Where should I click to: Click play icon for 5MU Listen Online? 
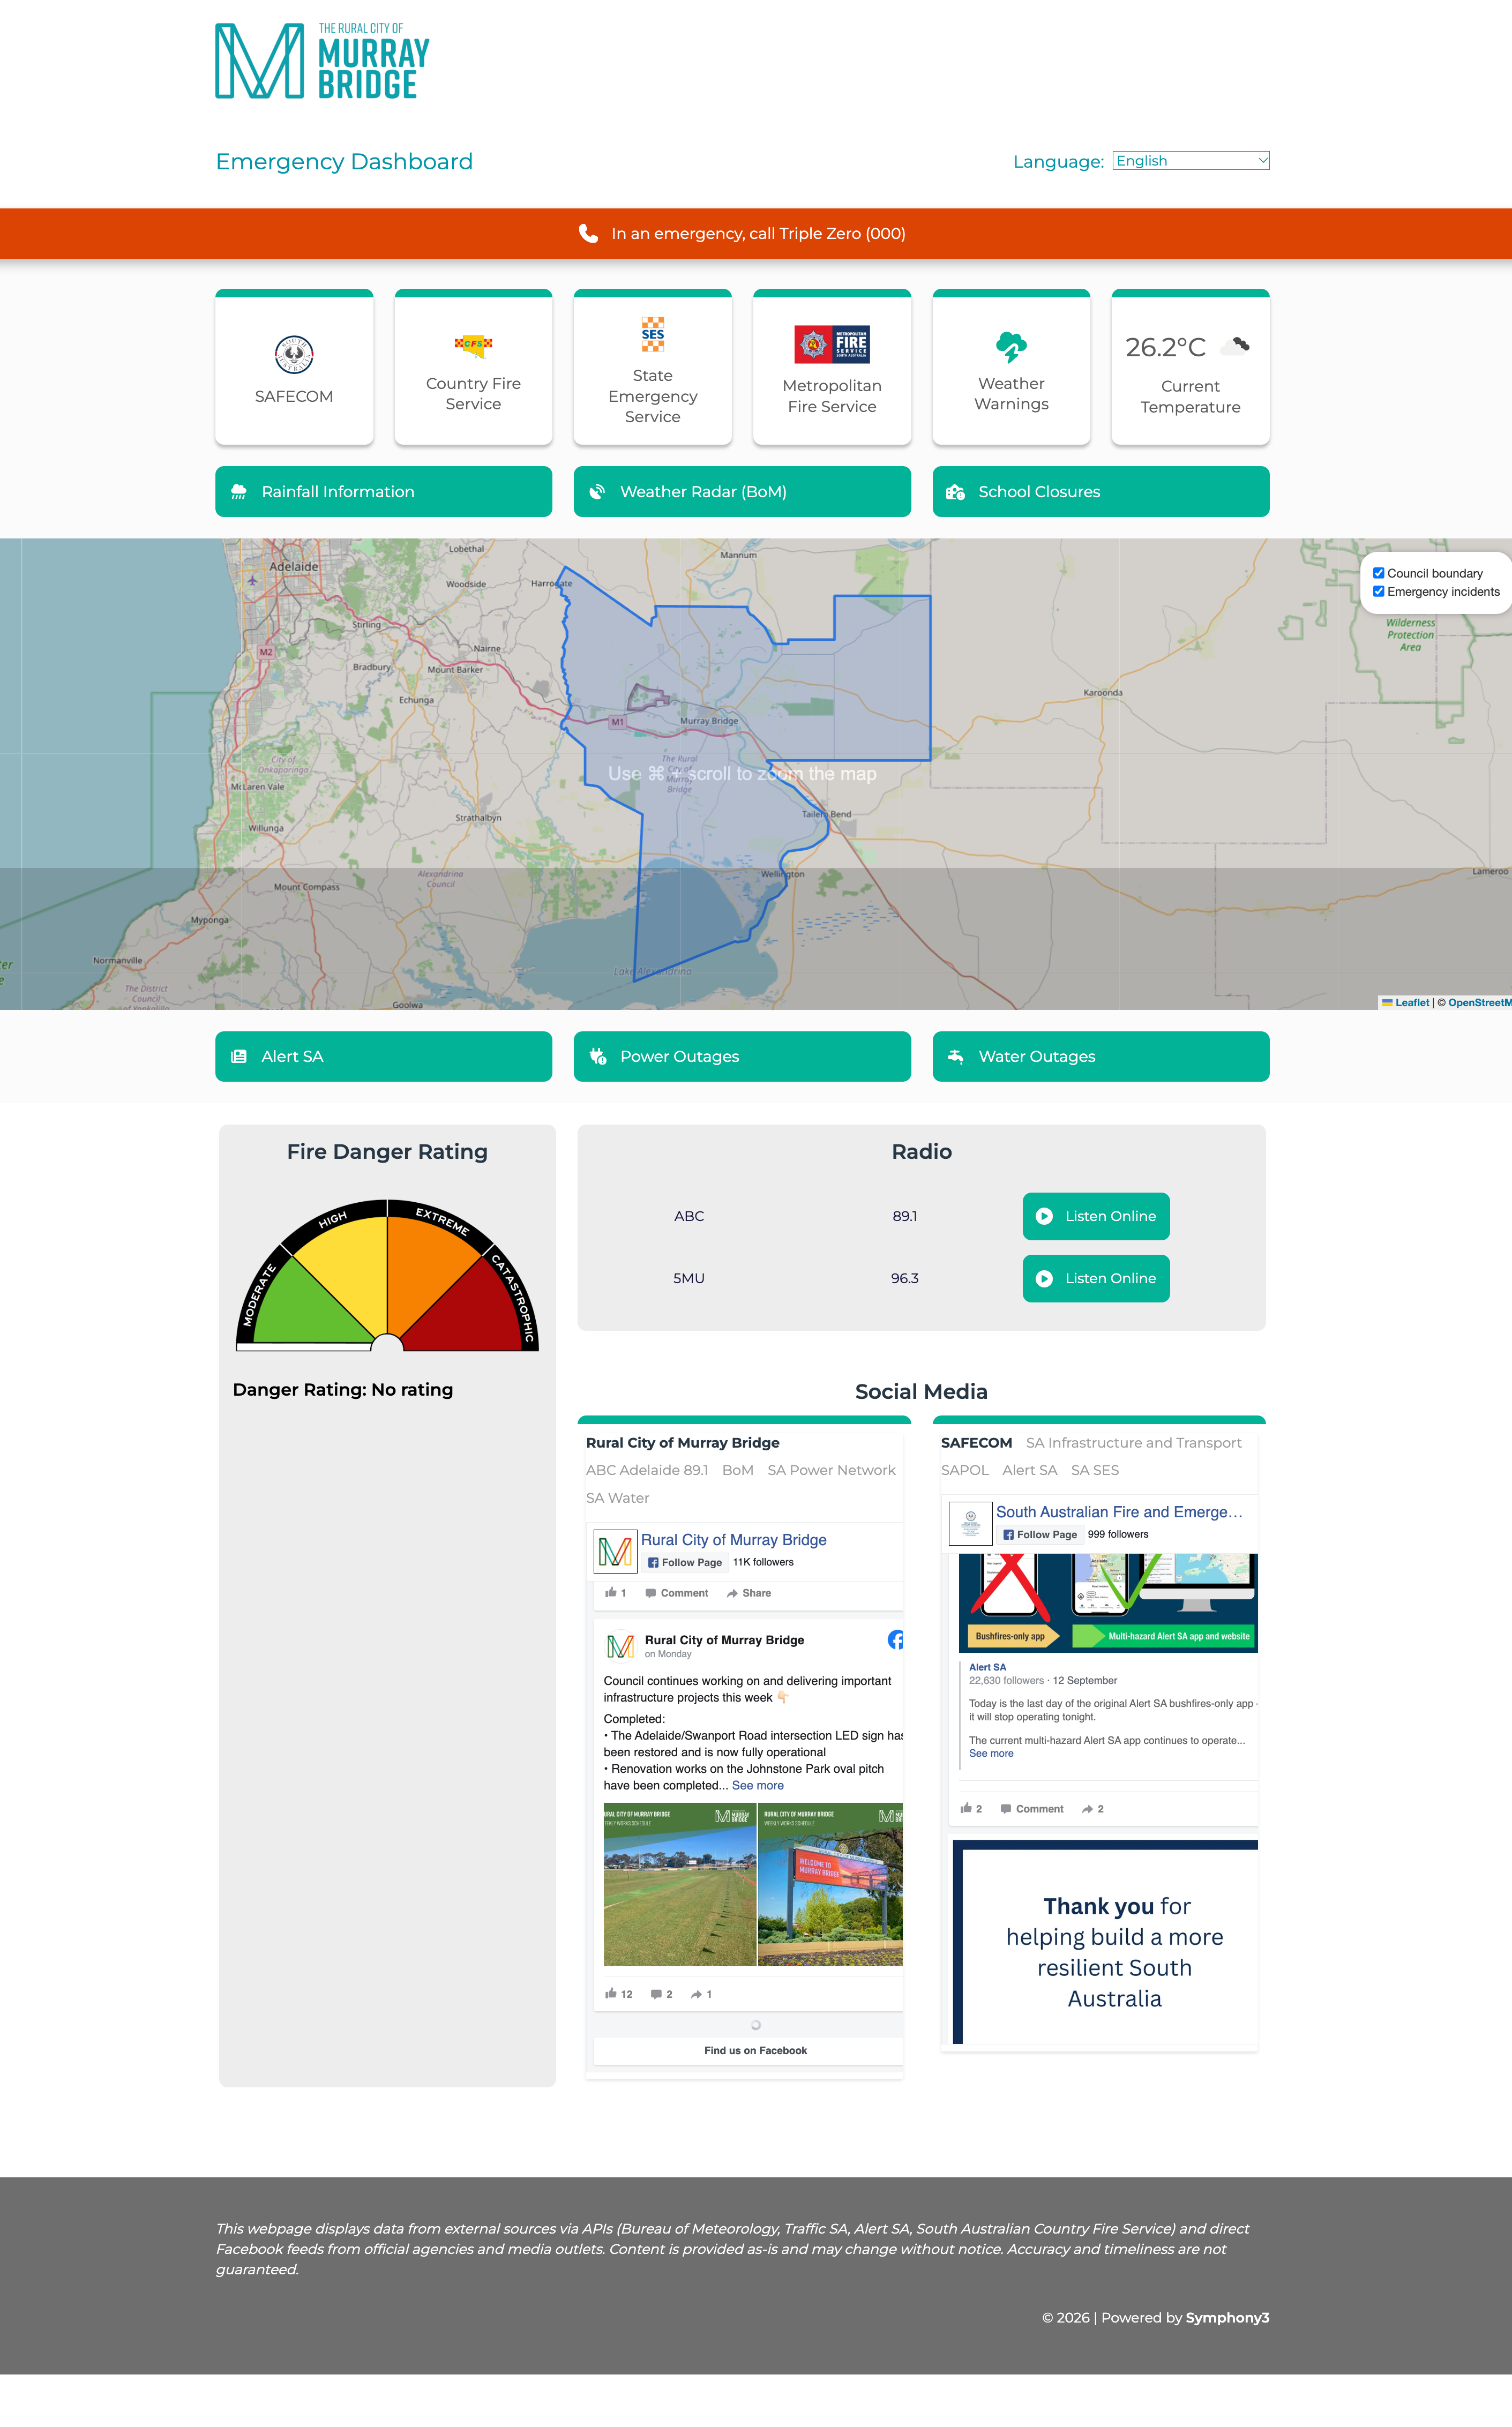coord(1044,1278)
